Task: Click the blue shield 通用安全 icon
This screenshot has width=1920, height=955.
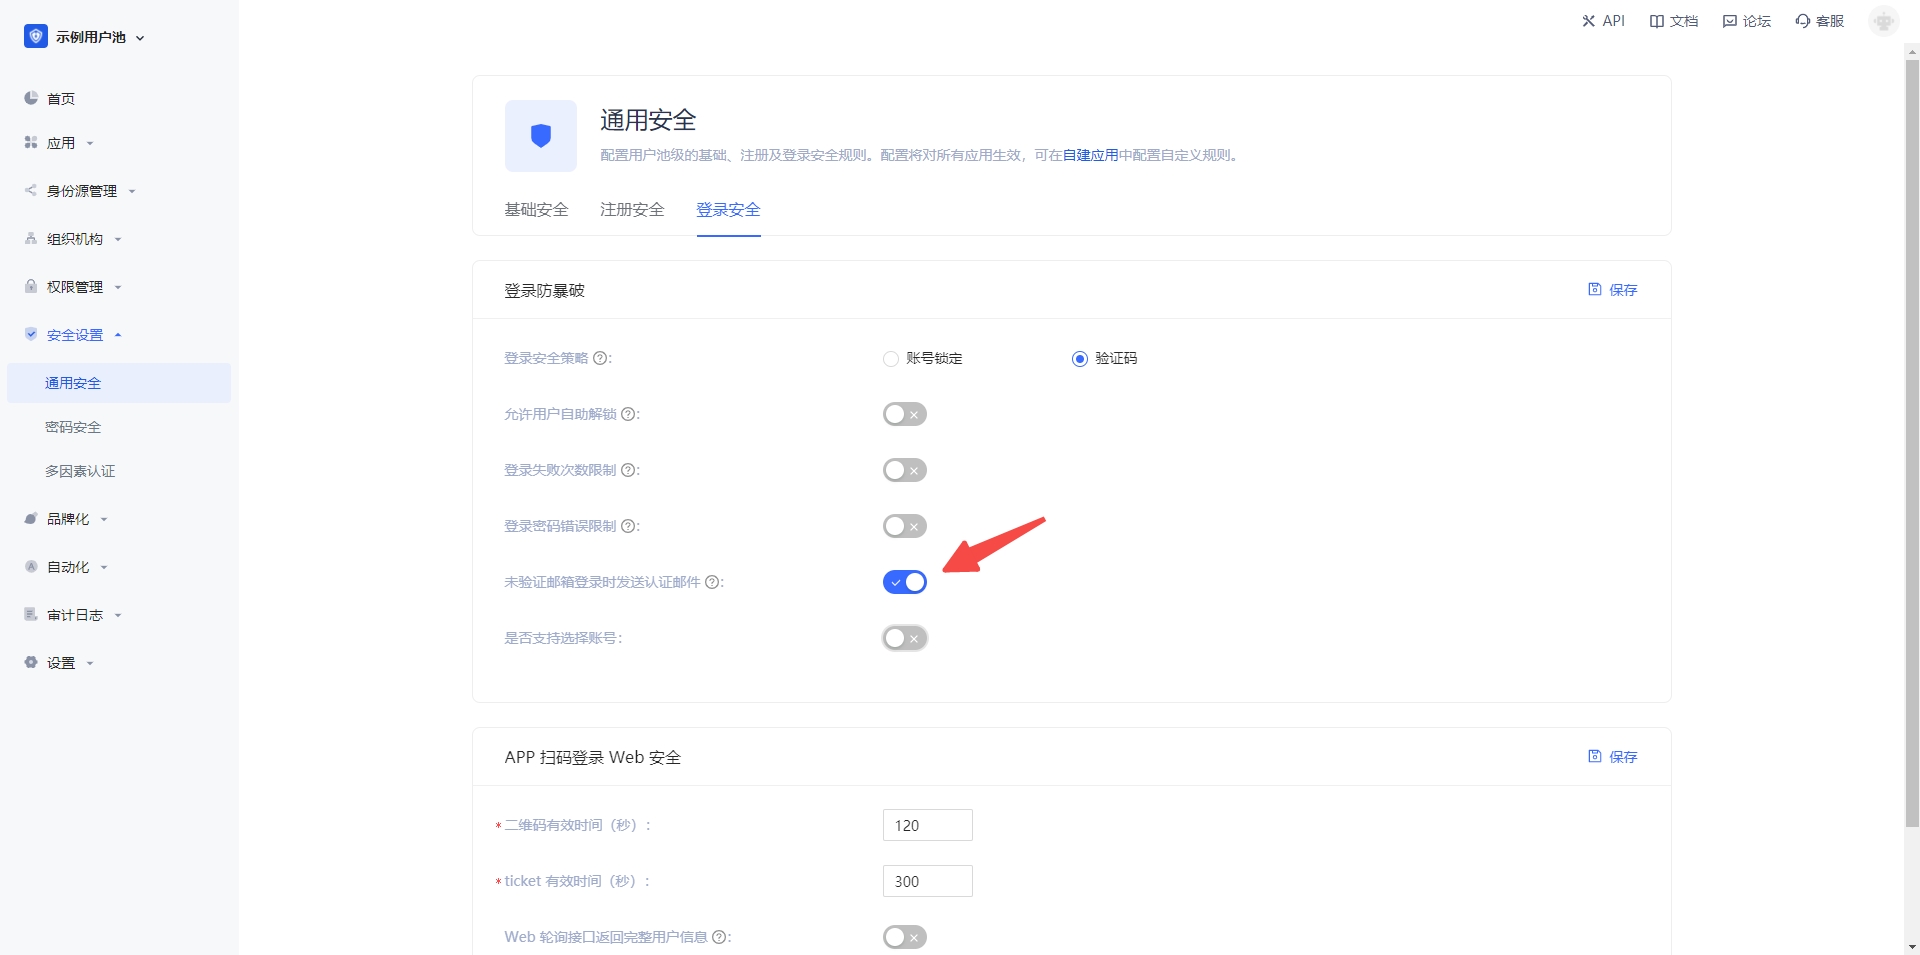Action: point(541,136)
